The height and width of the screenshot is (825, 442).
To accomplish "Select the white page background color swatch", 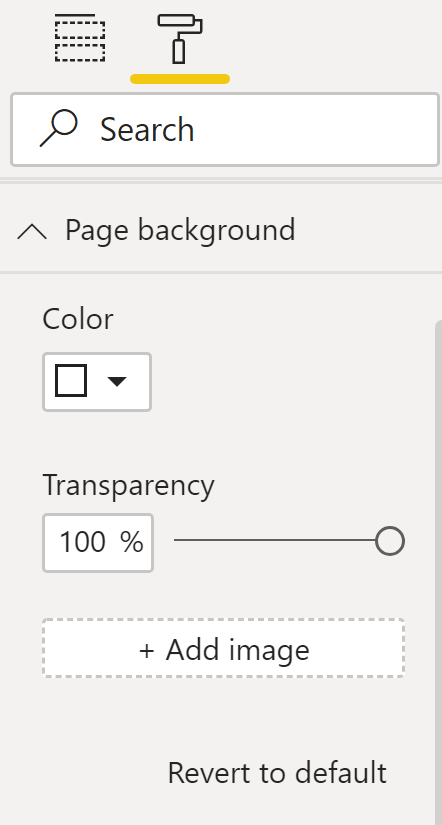I will coord(71,380).
